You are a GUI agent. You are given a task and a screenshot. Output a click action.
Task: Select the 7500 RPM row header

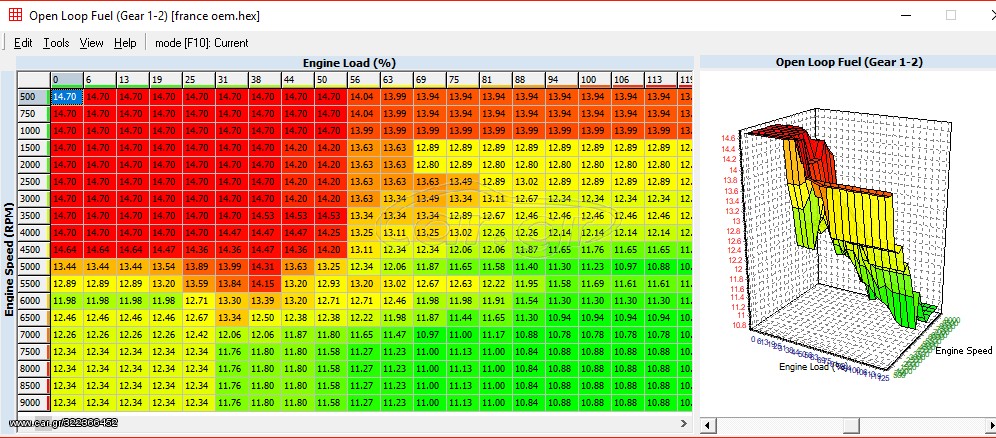tap(34, 352)
